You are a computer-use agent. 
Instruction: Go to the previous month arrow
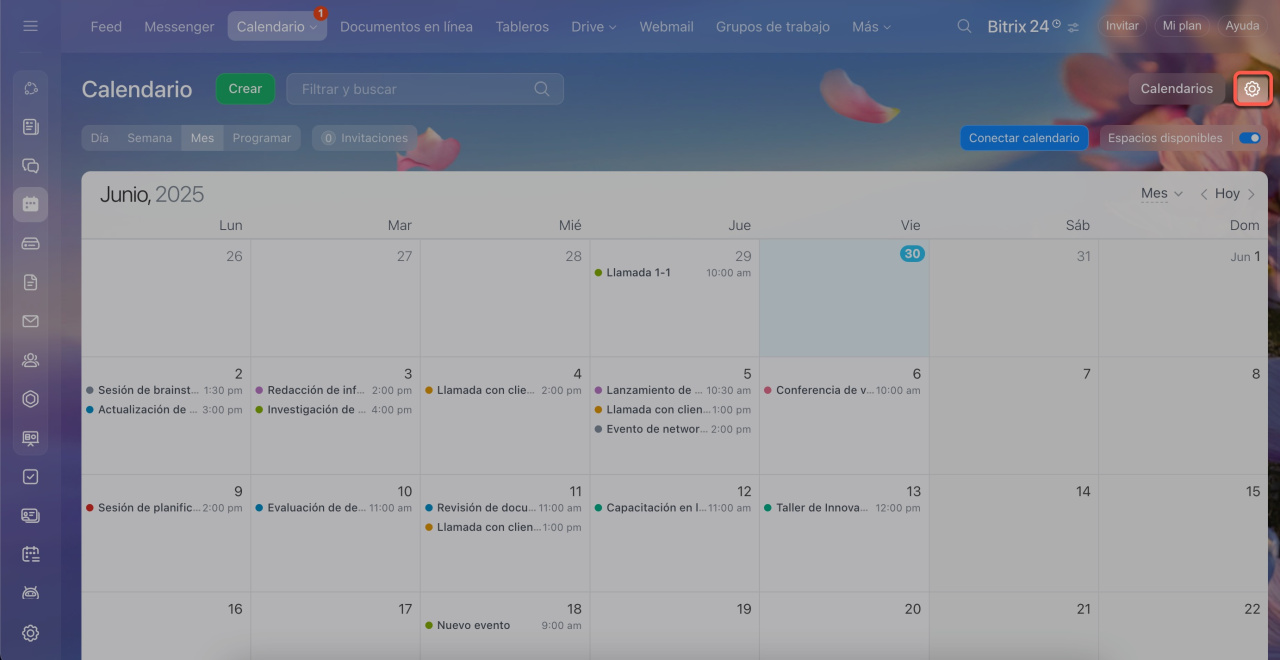tap(1204, 194)
